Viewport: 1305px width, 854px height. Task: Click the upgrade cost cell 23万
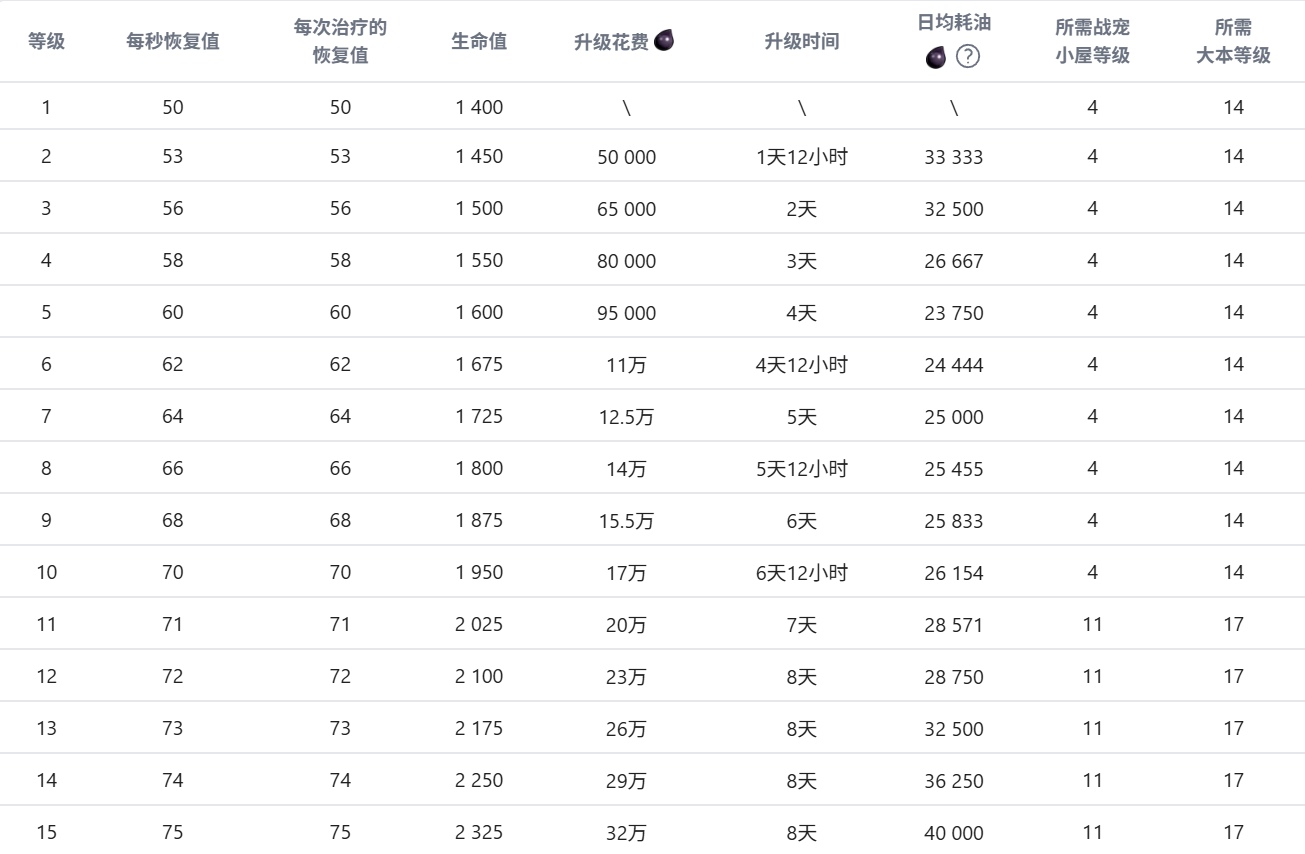coord(627,677)
